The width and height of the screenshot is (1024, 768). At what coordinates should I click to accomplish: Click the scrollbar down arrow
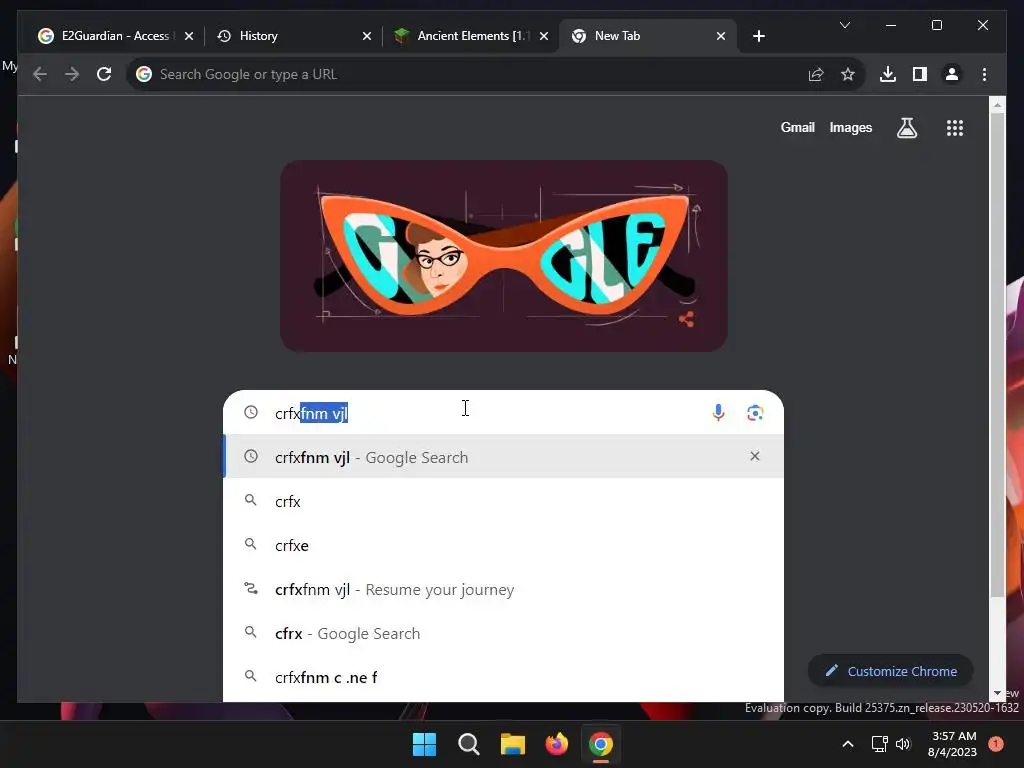click(x=997, y=693)
